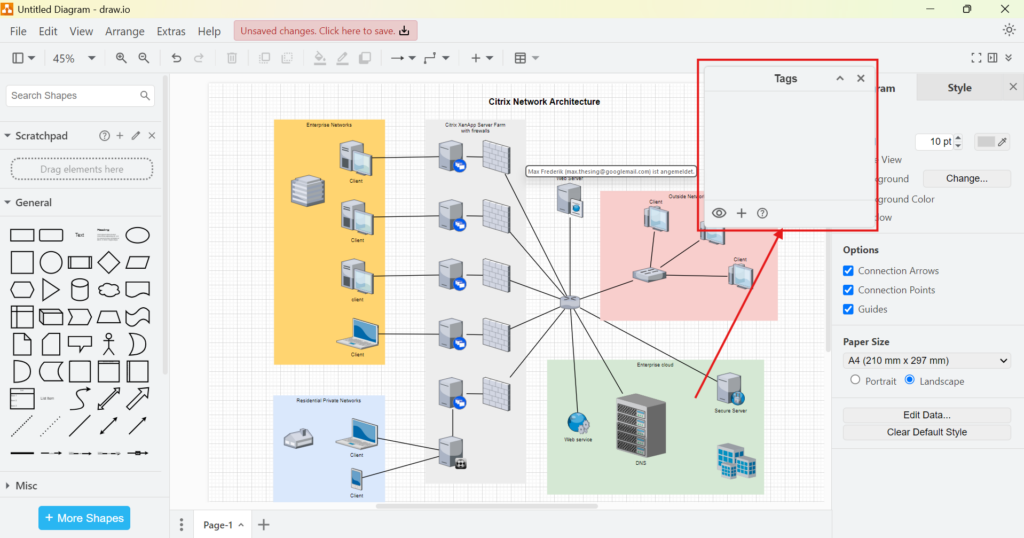Select the Landscape orientation
This screenshot has height=538, width=1024.
910,380
